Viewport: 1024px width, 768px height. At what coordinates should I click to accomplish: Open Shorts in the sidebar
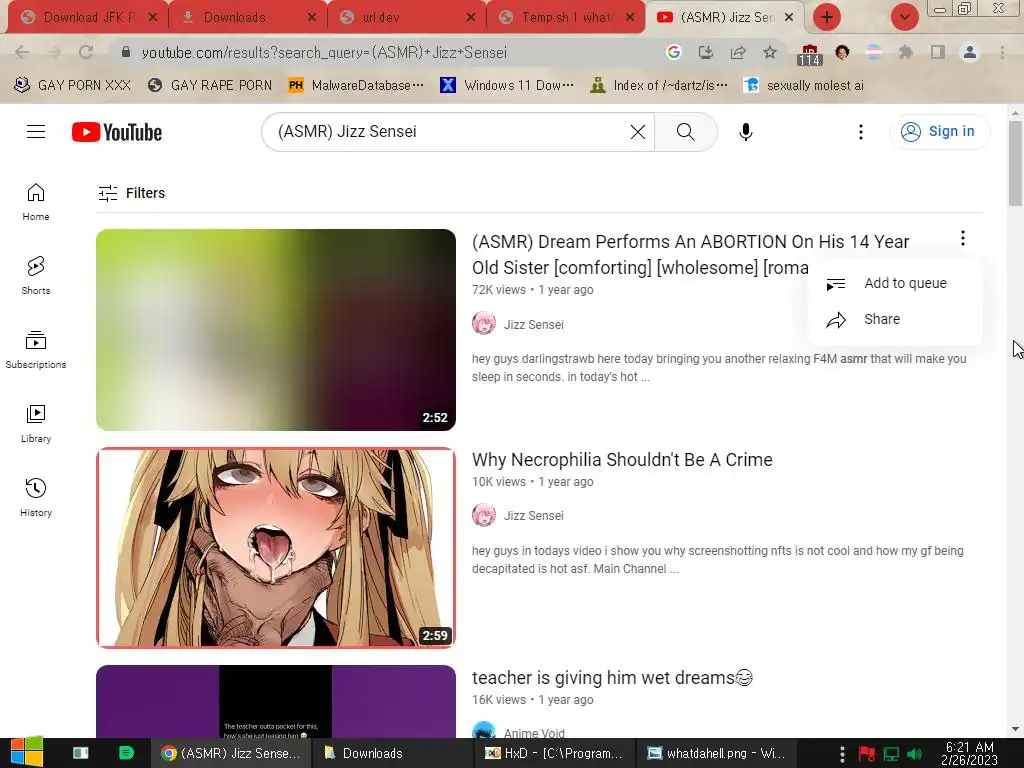tap(36, 275)
